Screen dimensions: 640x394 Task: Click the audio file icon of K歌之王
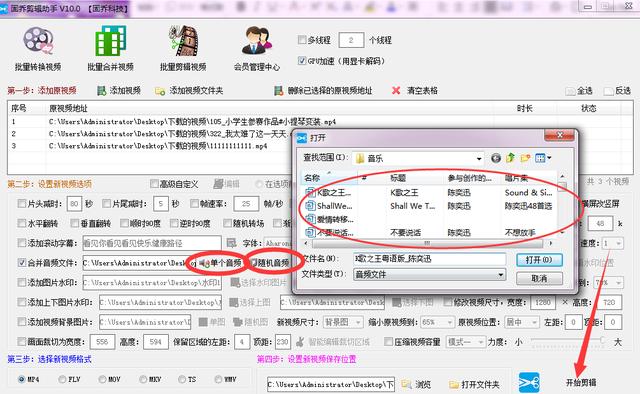click(x=311, y=192)
